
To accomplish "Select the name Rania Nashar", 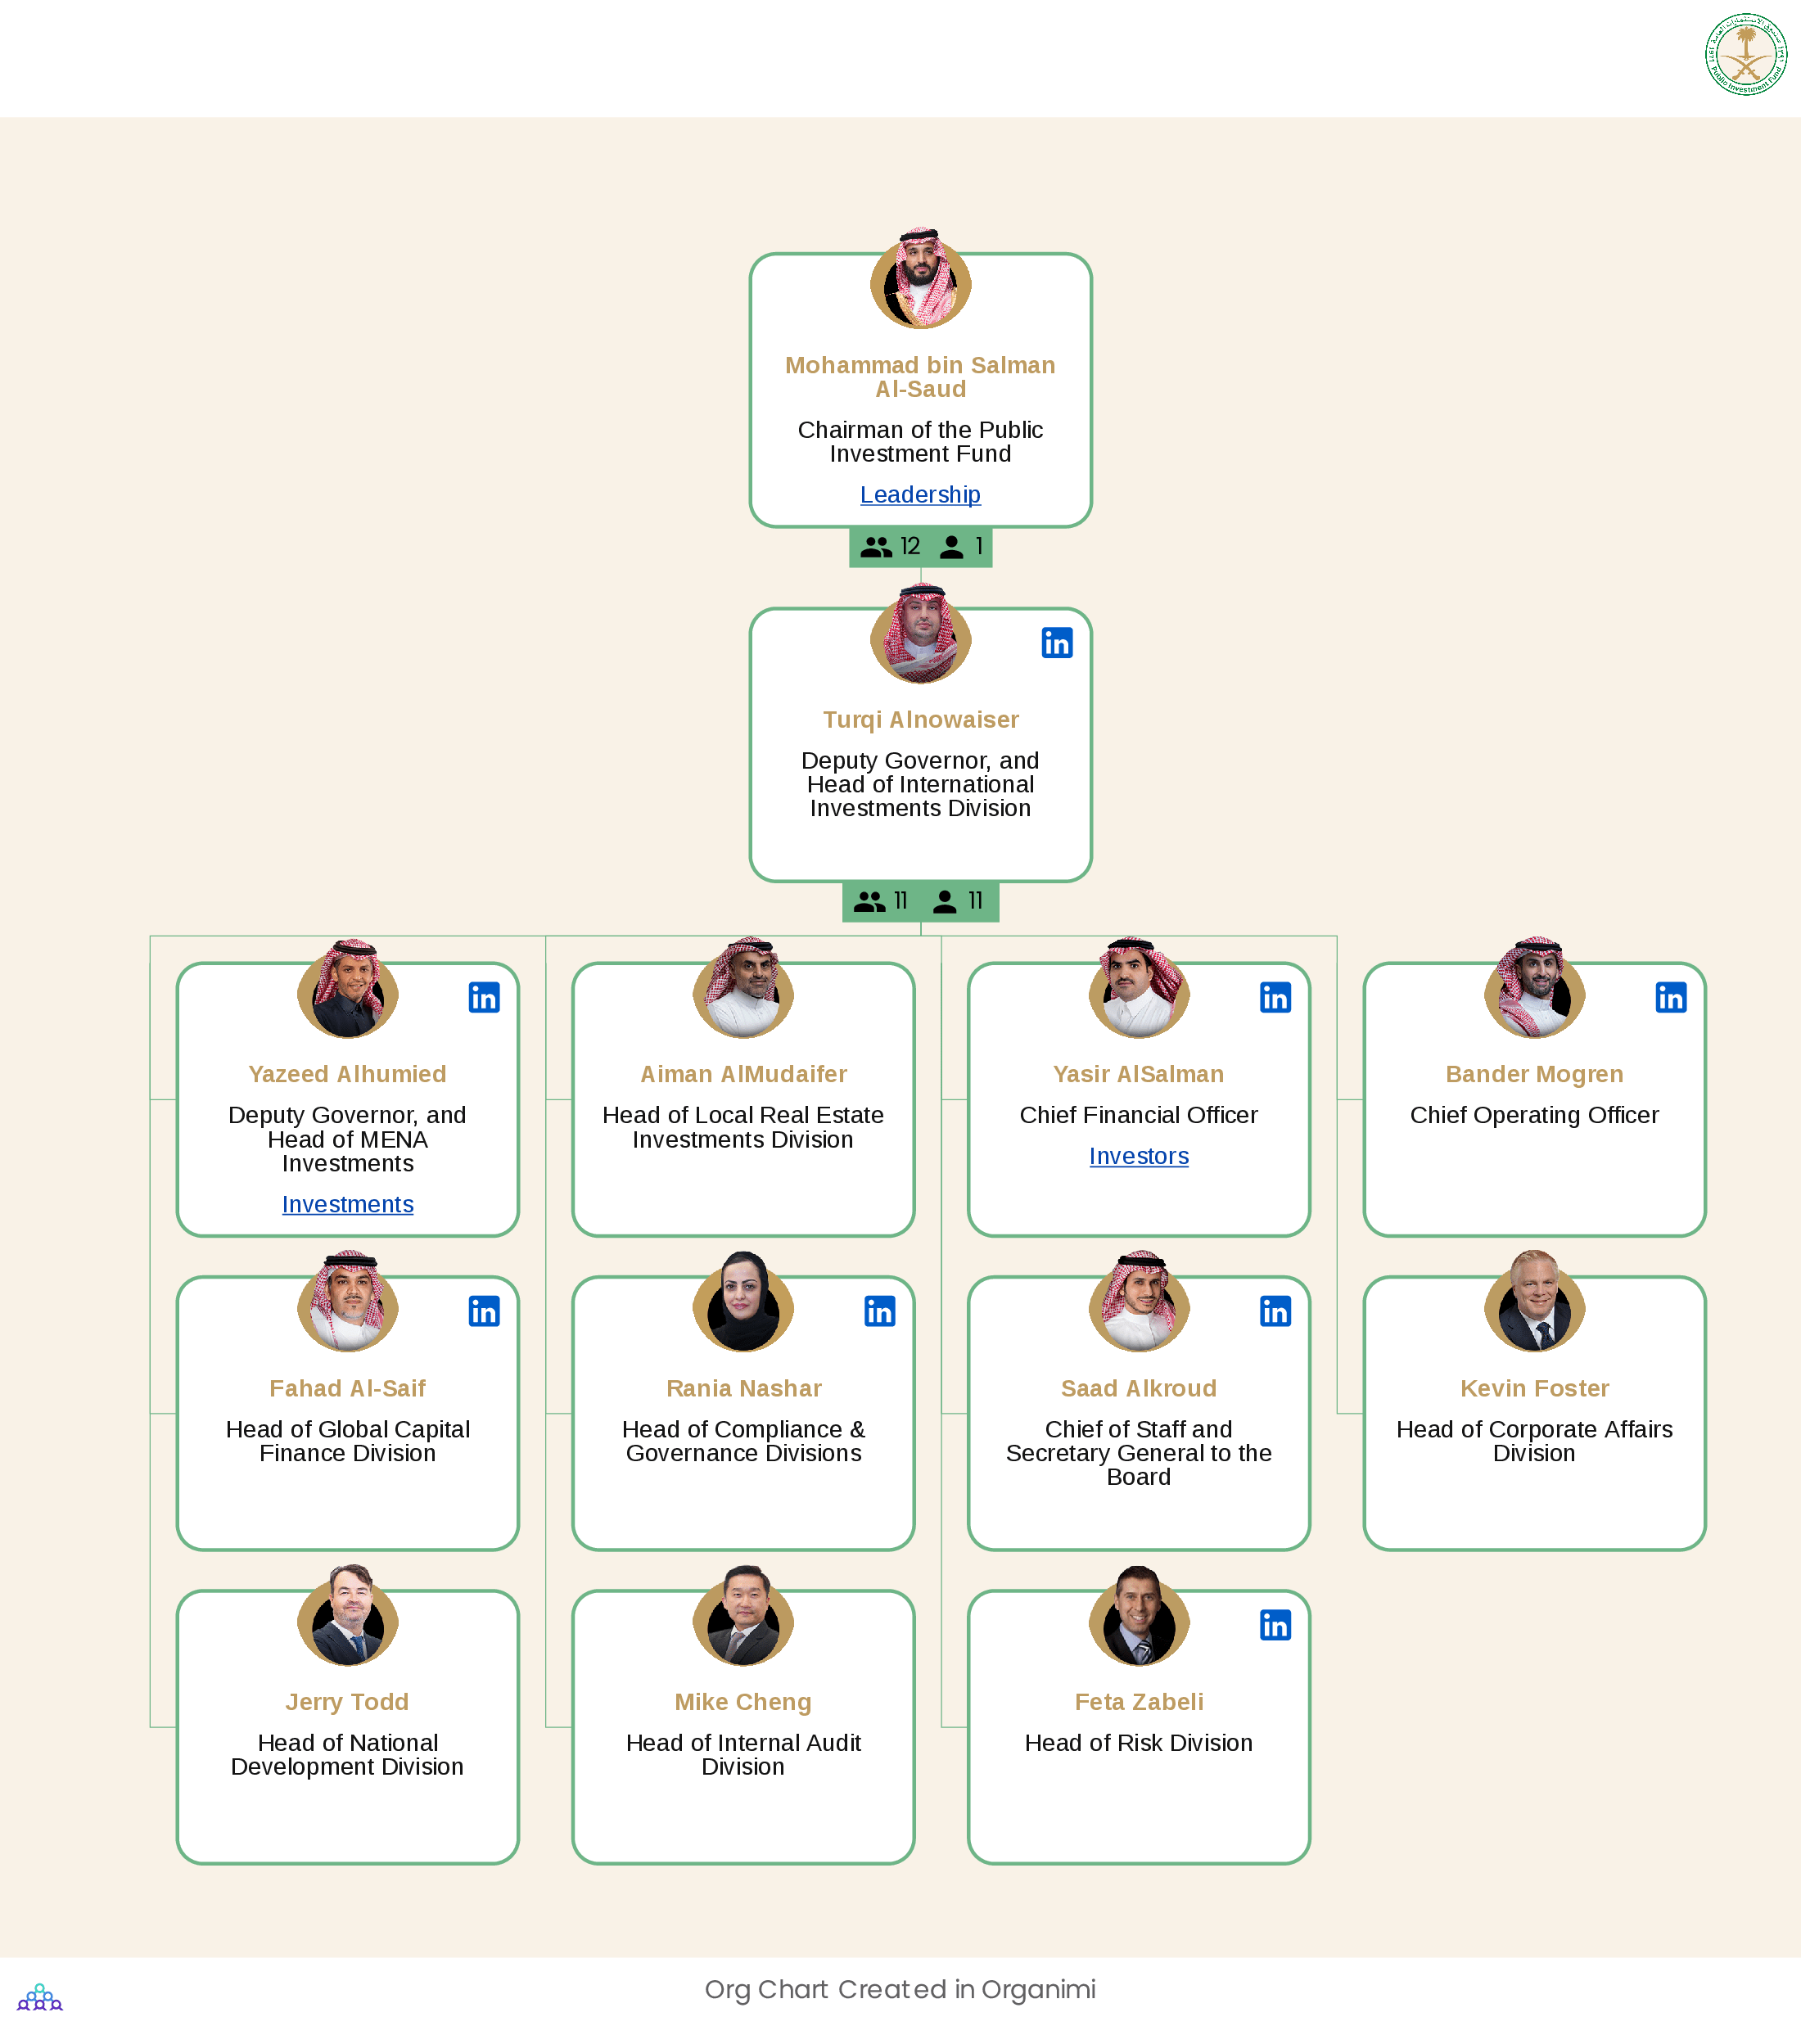I will coord(743,1388).
